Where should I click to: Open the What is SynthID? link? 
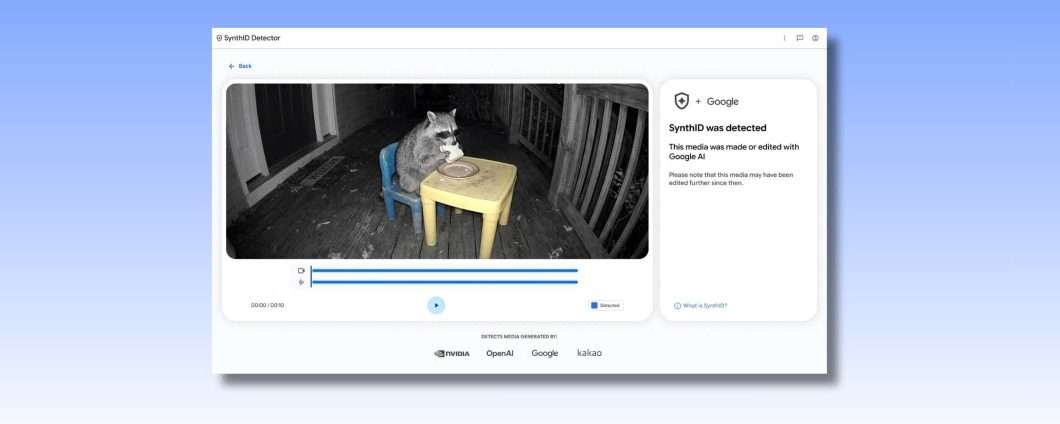coord(705,306)
